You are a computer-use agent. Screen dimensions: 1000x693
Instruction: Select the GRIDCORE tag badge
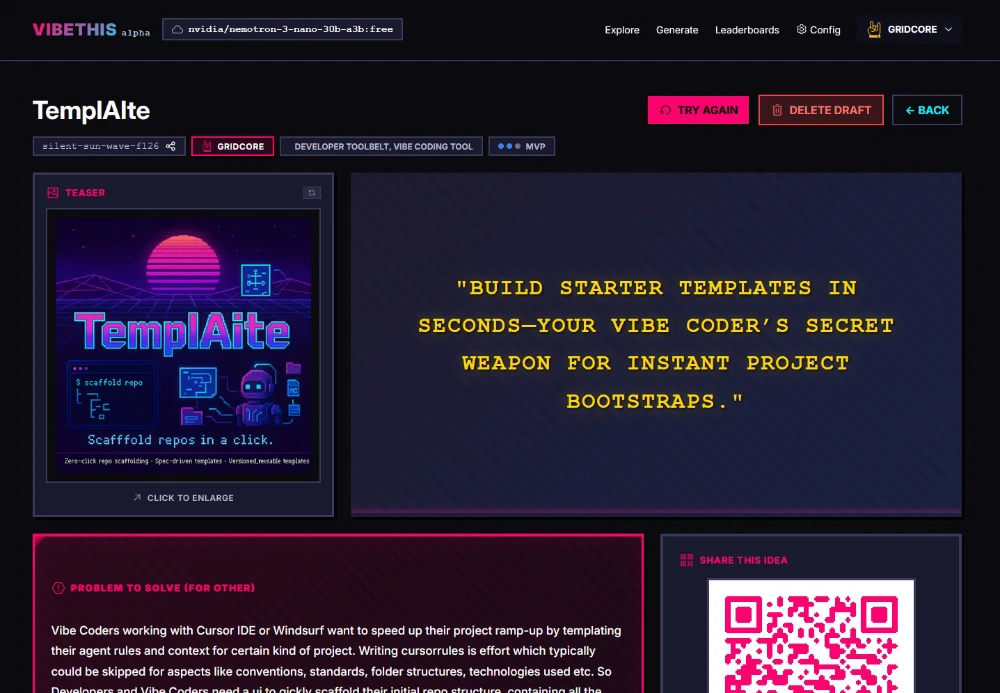click(x=232, y=147)
